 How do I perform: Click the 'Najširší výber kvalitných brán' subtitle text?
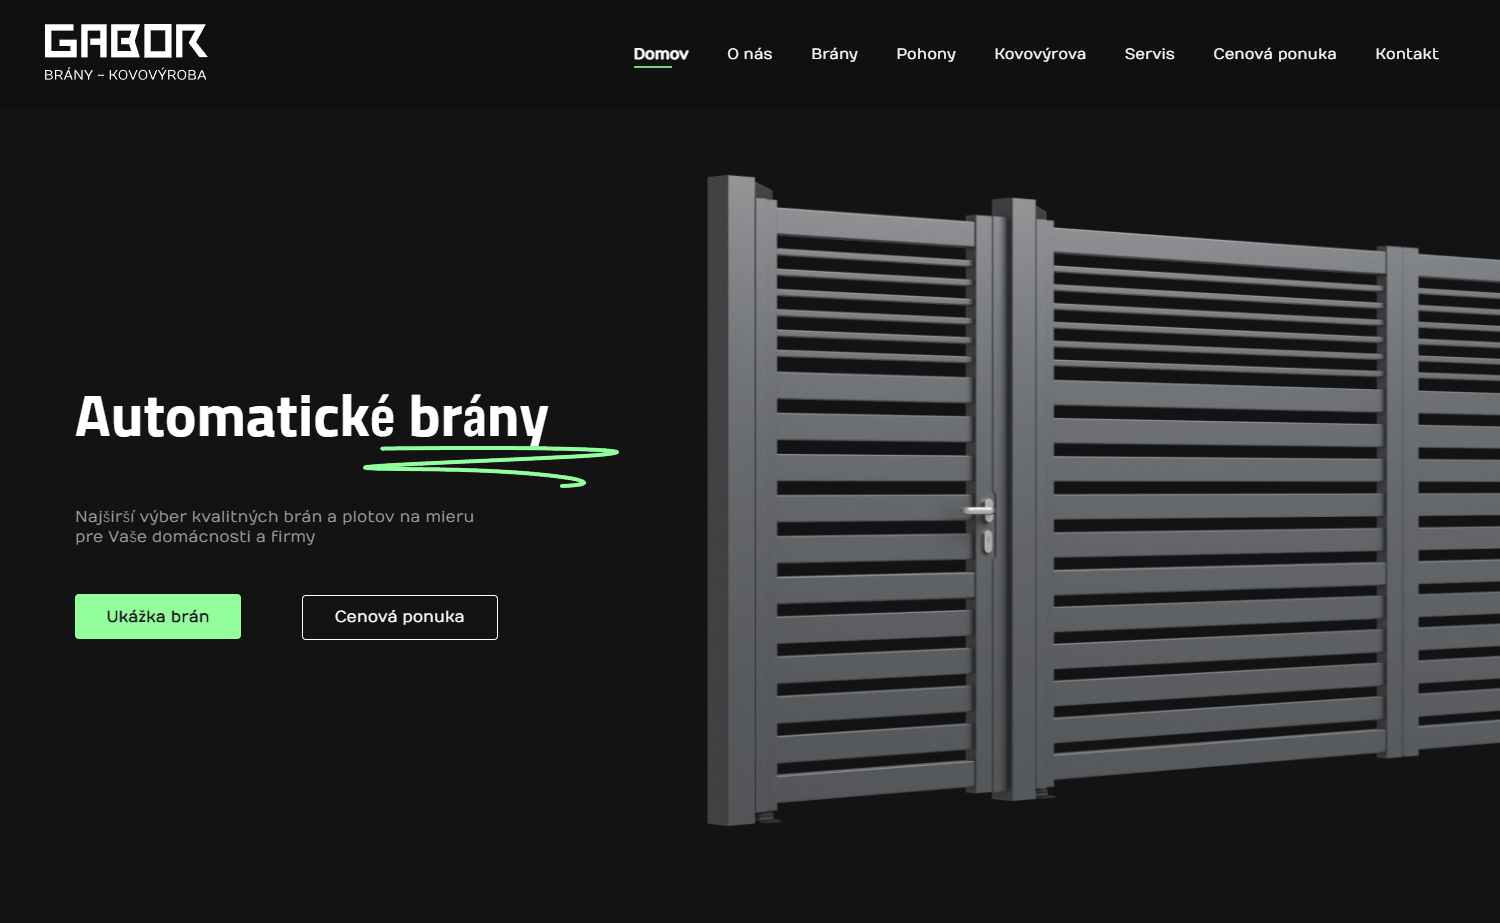tap(275, 527)
